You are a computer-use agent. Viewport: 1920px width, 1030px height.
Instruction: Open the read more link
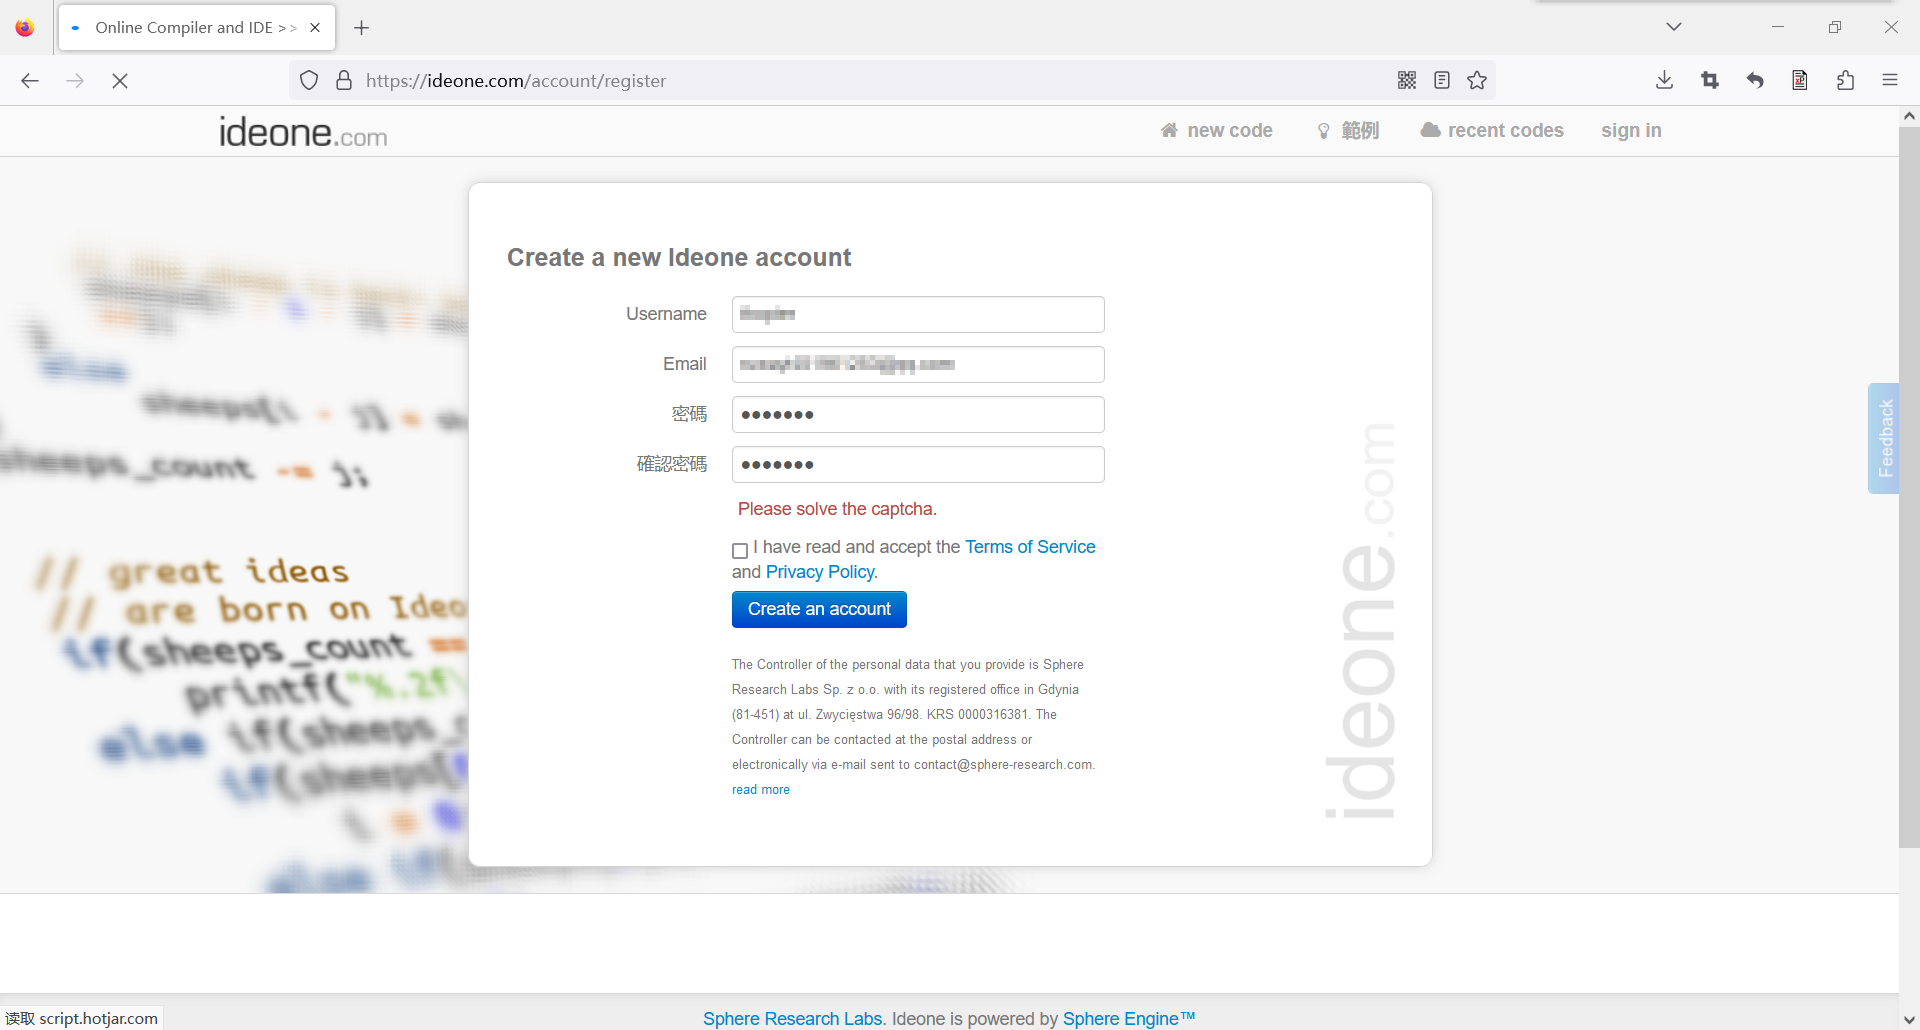click(x=761, y=790)
